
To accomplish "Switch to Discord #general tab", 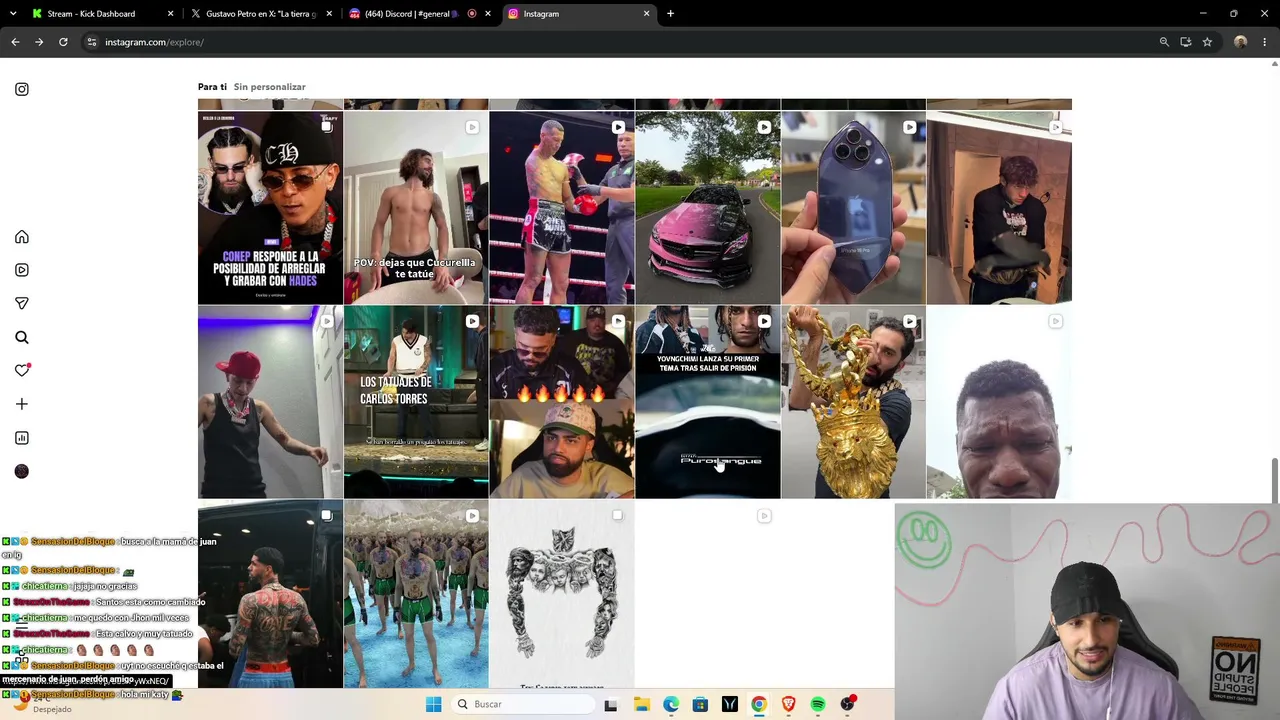I will point(419,14).
